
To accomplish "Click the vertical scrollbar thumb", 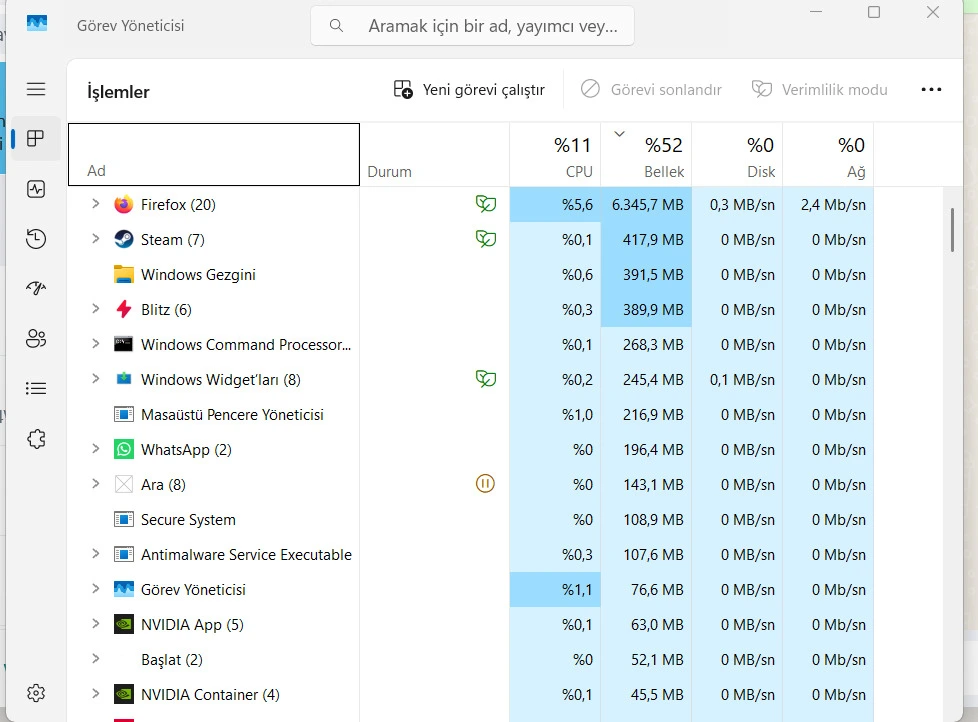I will pos(952,230).
